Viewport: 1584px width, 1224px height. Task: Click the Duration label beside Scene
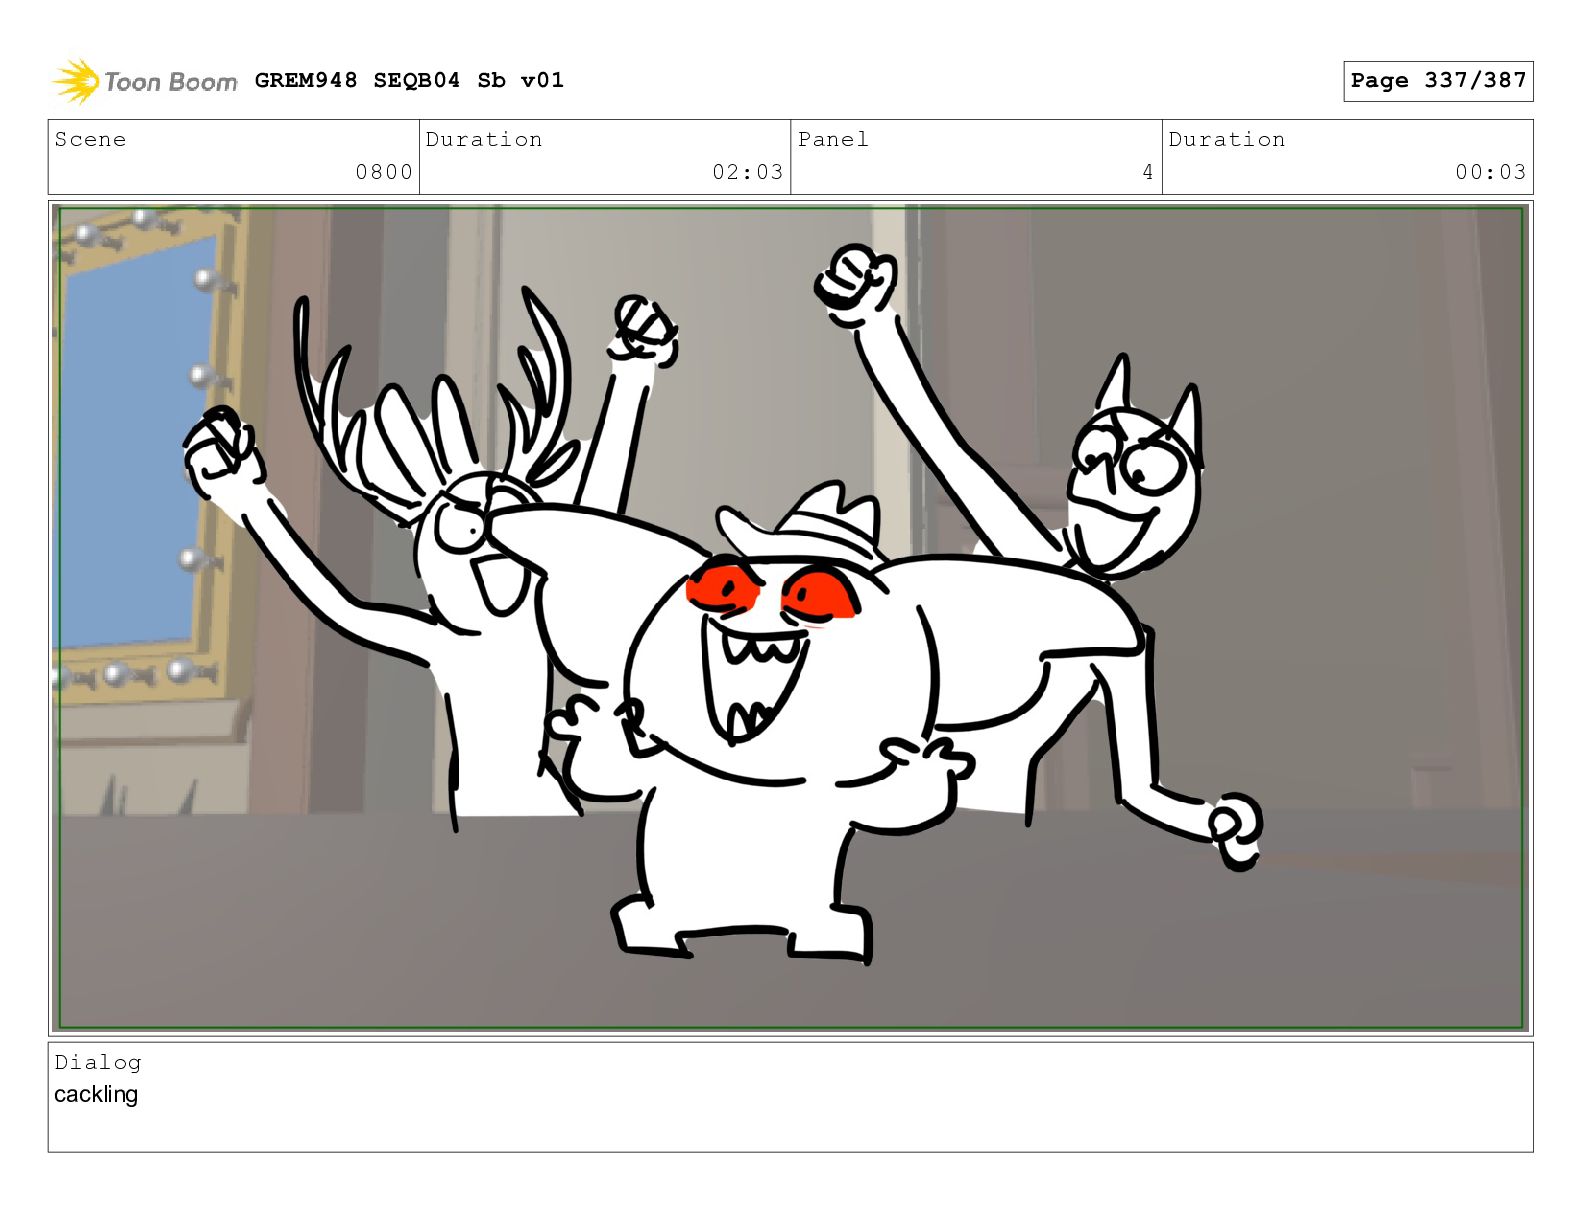pos(484,139)
